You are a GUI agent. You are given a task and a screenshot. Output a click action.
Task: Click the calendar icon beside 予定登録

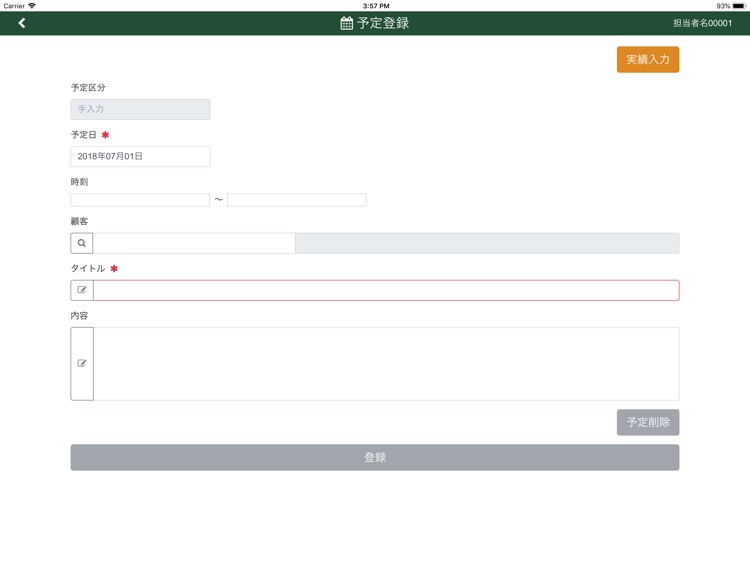346,23
